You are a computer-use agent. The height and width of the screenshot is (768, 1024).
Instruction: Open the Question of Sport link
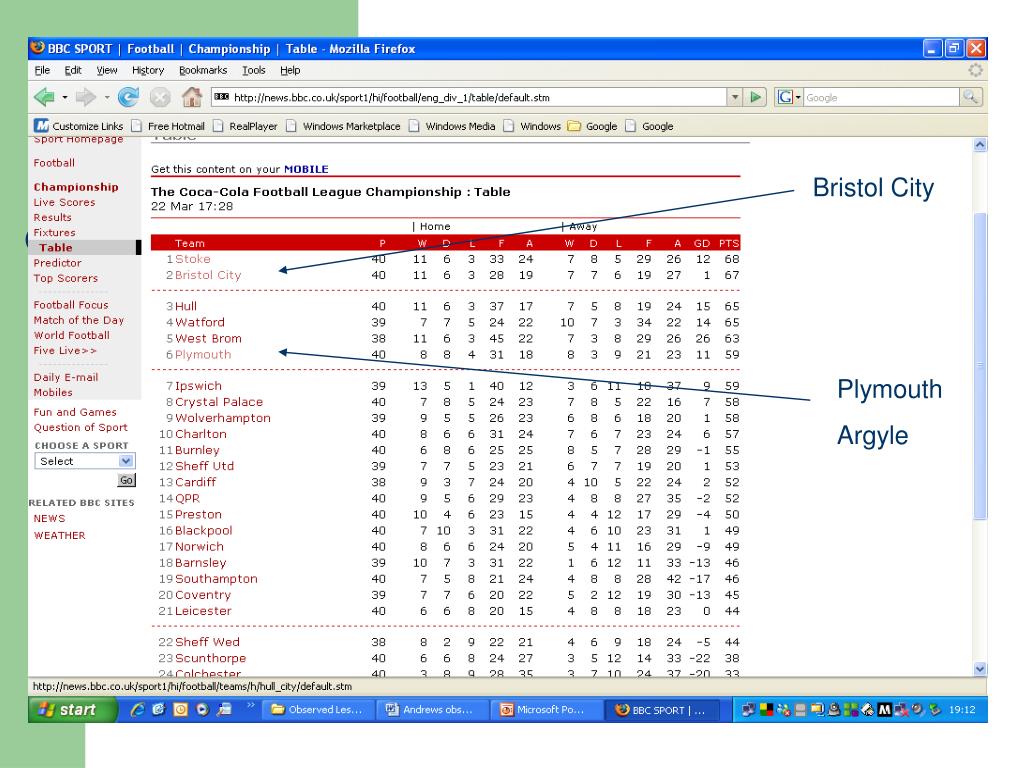click(x=80, y=427)
